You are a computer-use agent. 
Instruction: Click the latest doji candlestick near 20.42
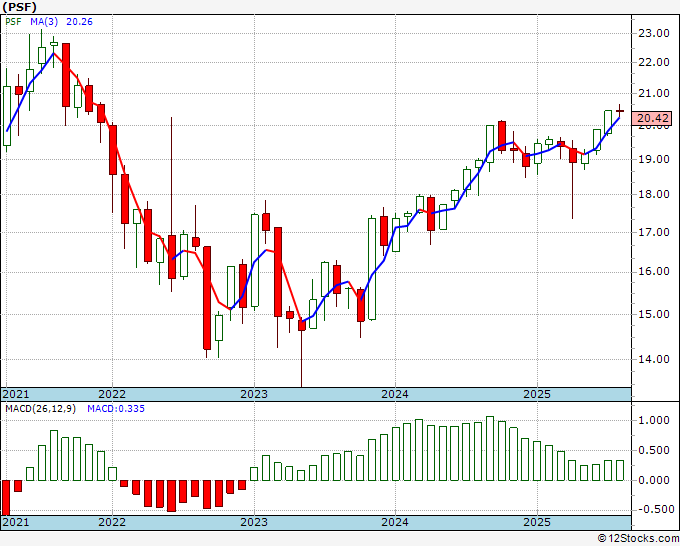[x=620, y=111]
